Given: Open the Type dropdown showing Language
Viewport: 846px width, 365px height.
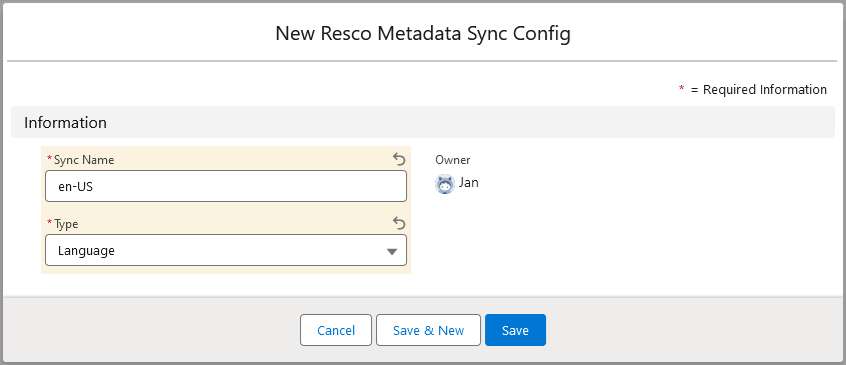Looking at the screenshot, I should pos(226,250).
